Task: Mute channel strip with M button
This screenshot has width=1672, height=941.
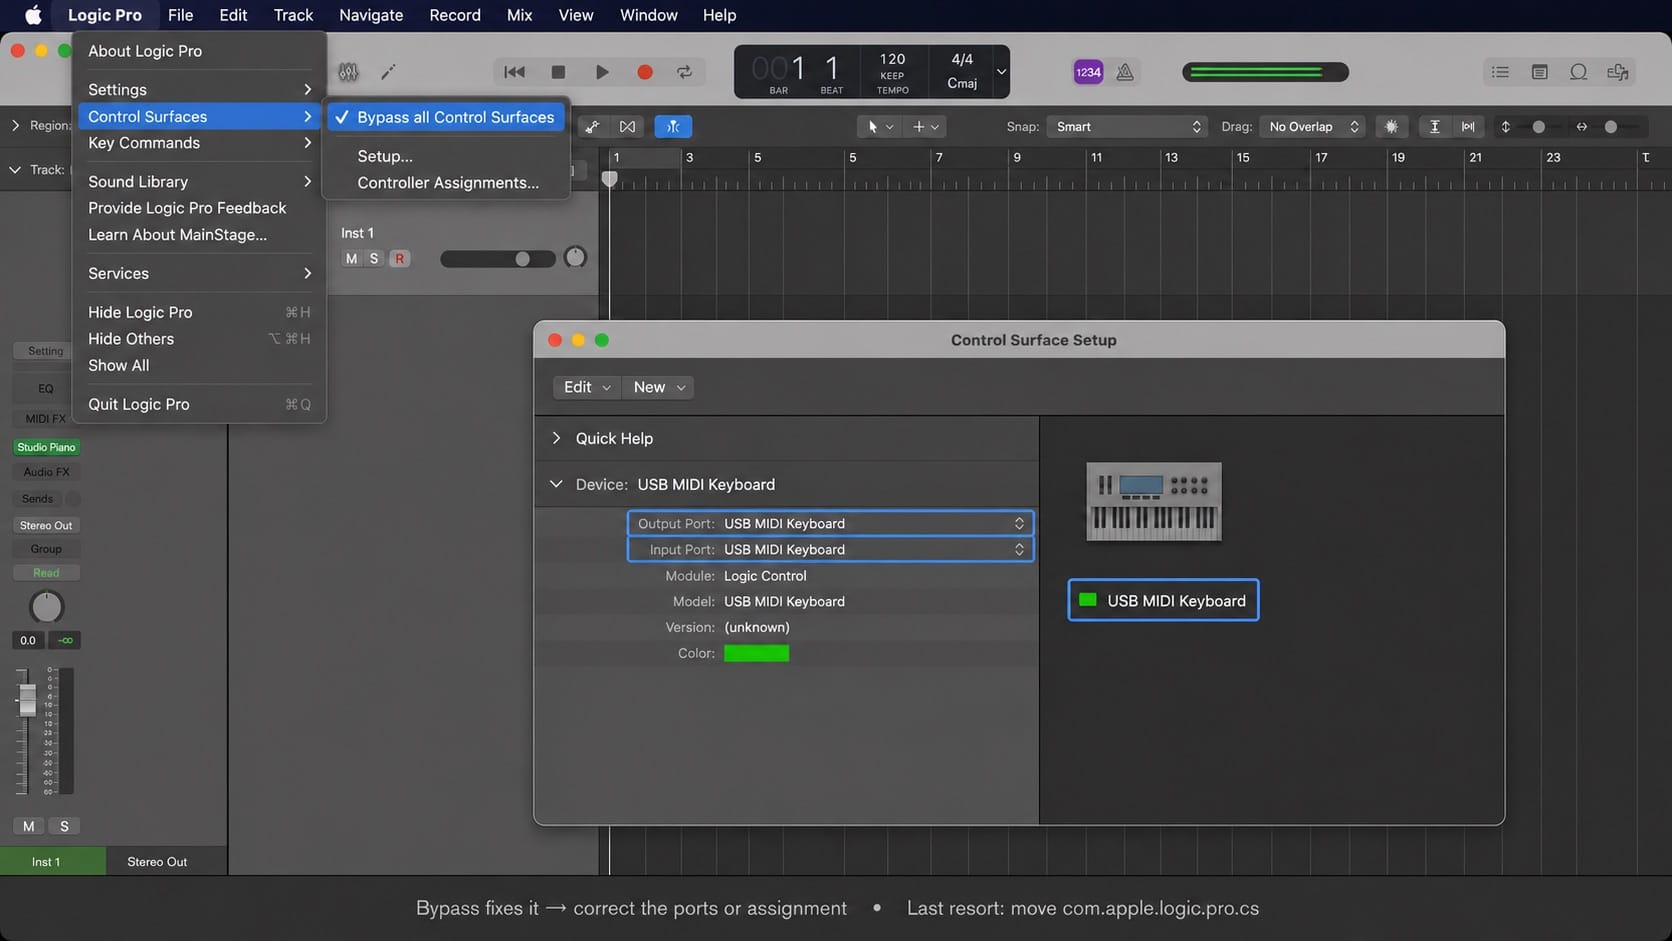Action: click(28, 826)
